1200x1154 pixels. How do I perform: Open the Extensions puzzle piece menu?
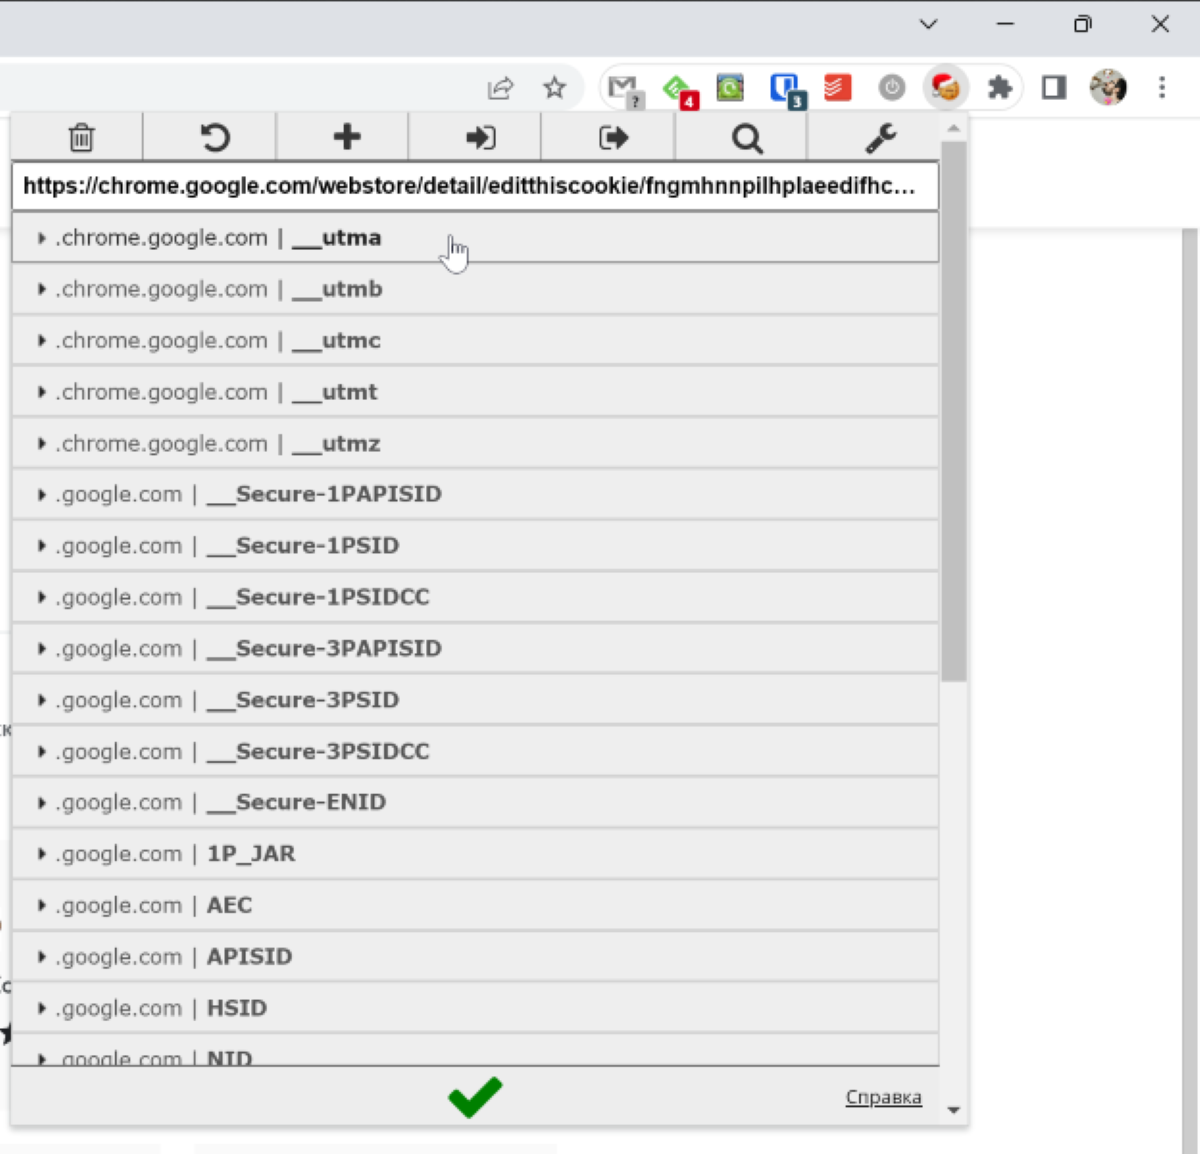pos(999,88)
